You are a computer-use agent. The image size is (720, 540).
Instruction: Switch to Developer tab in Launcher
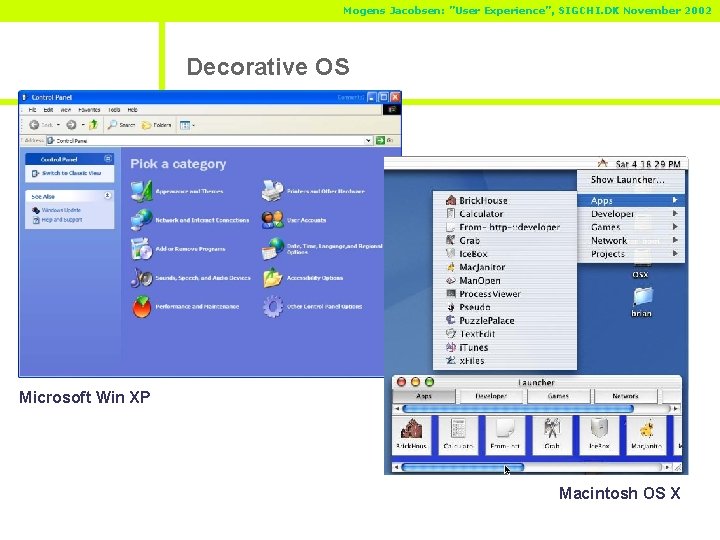[491, 396]
